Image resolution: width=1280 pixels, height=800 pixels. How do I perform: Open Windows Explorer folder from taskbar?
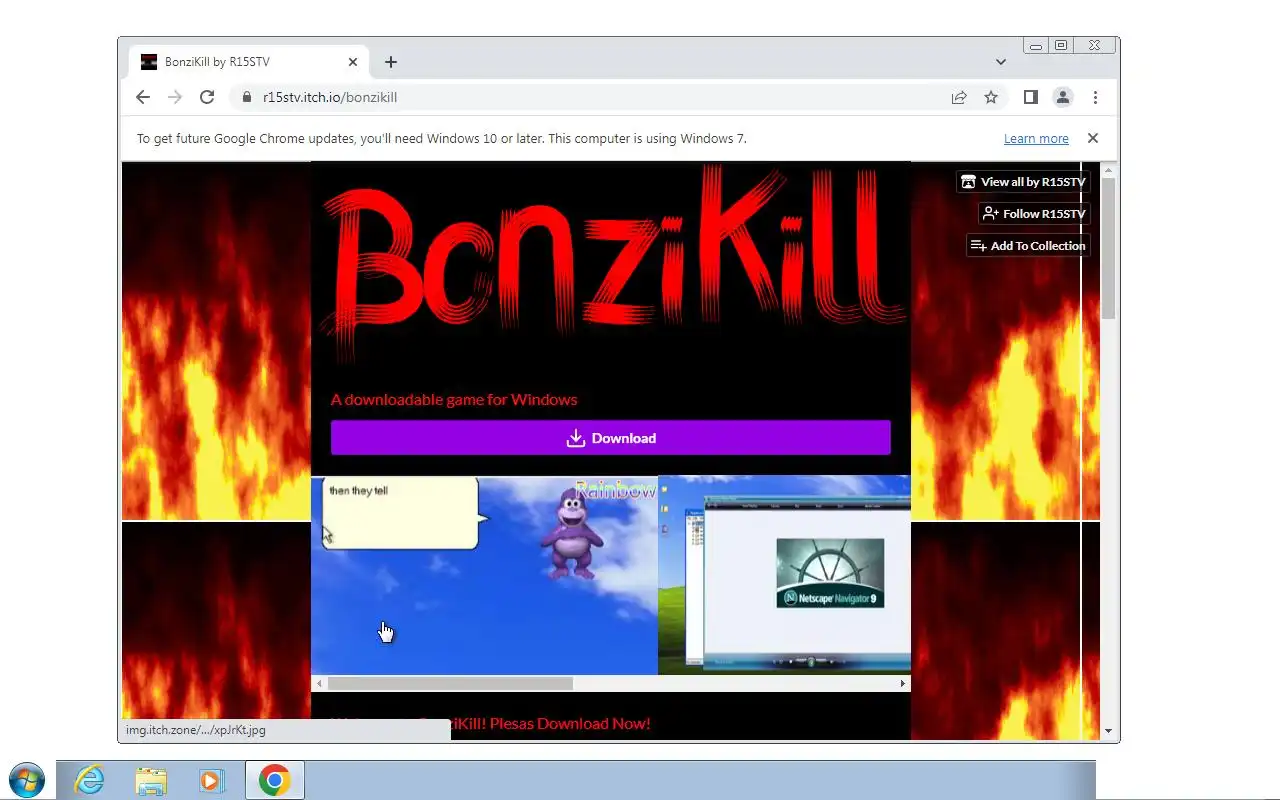point(151,780)
